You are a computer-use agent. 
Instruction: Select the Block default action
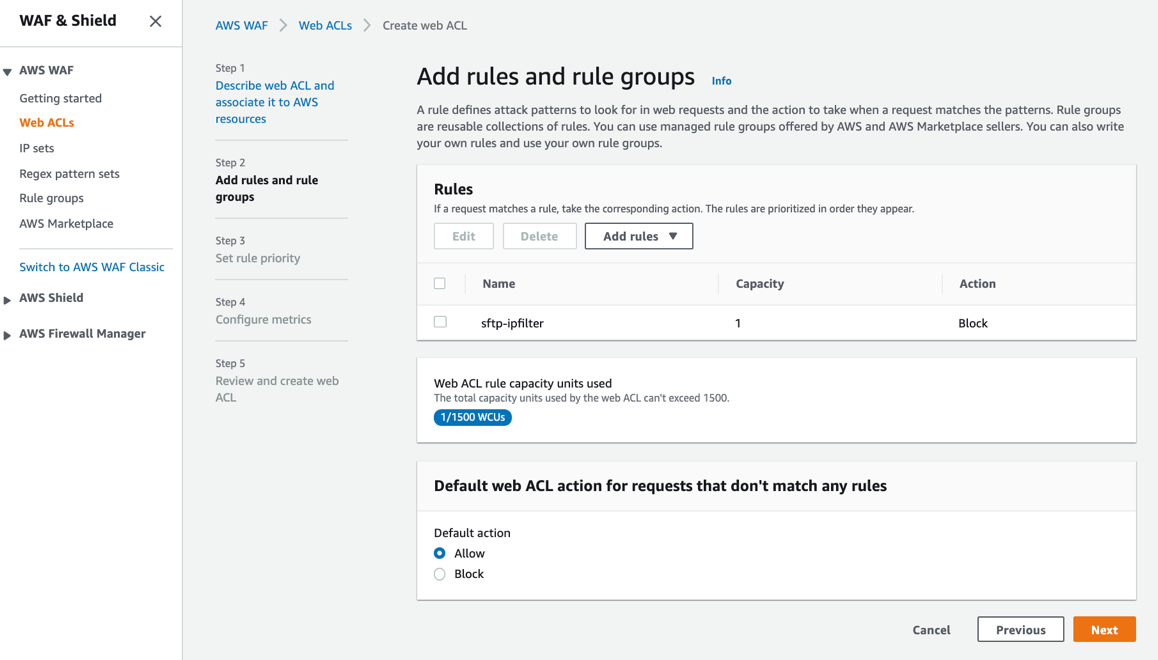439,573
